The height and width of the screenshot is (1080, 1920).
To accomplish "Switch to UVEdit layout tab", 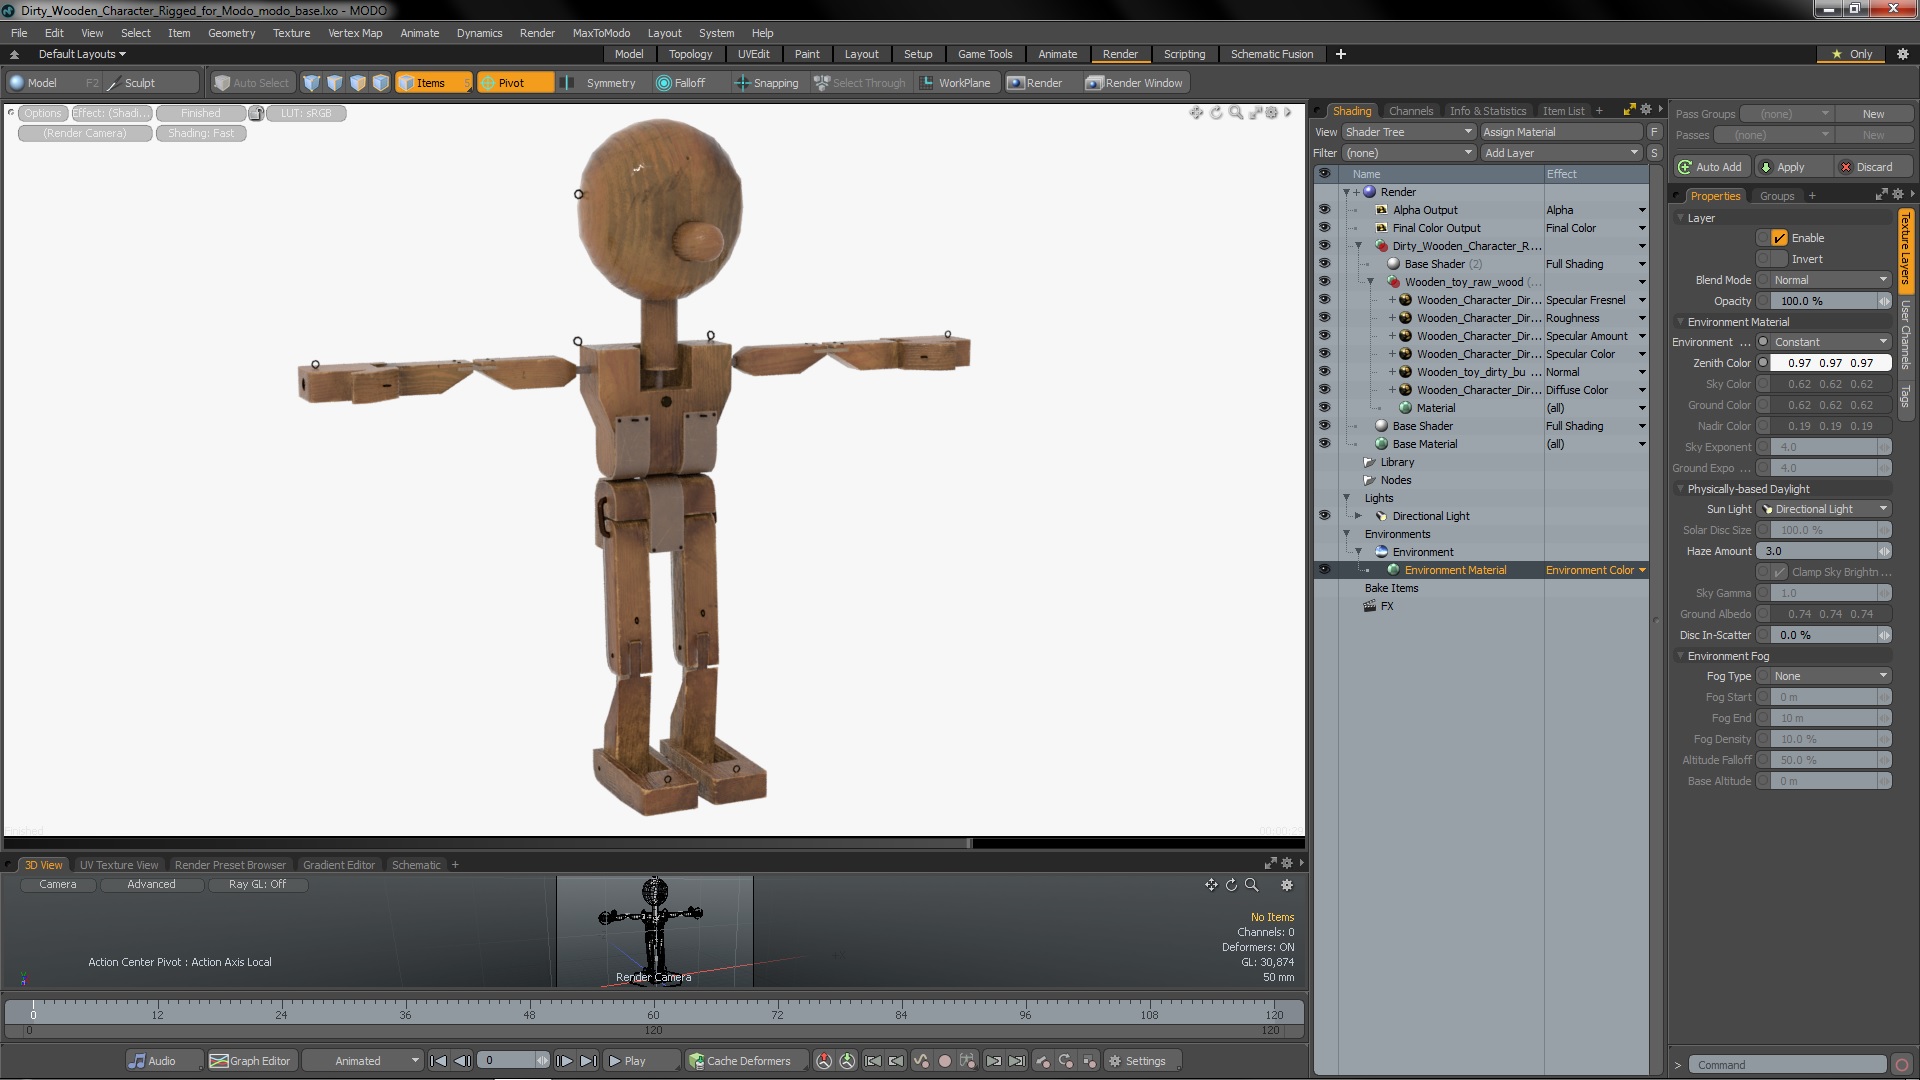I will 753,54.
